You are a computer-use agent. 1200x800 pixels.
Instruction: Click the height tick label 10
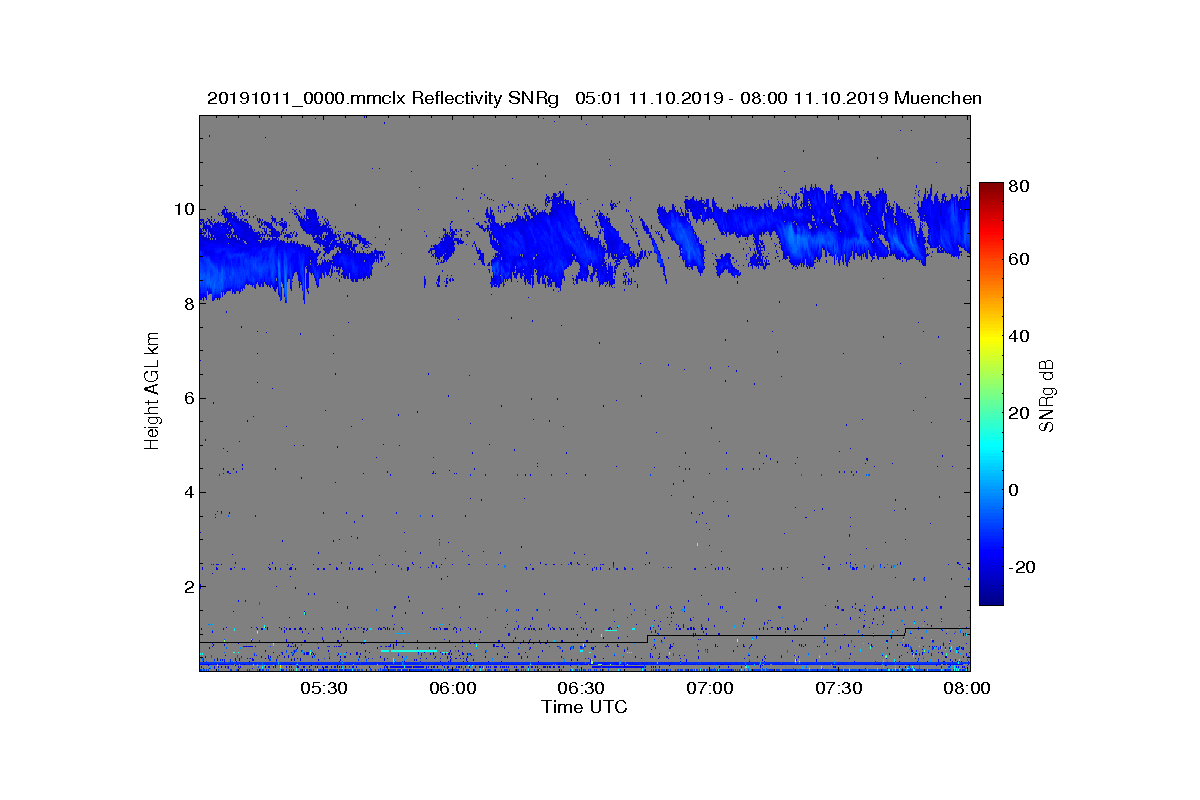click(x=183, y=209)
